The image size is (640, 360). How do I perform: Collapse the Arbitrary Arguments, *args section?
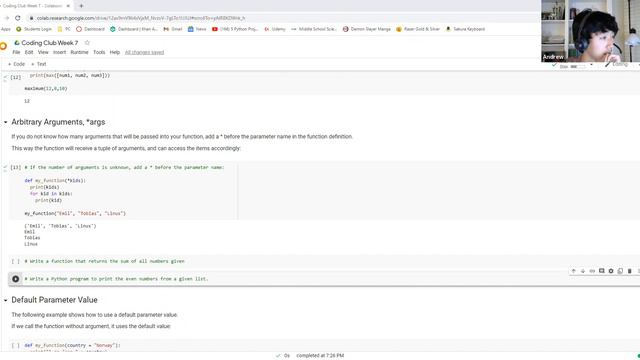pos(6,122)
